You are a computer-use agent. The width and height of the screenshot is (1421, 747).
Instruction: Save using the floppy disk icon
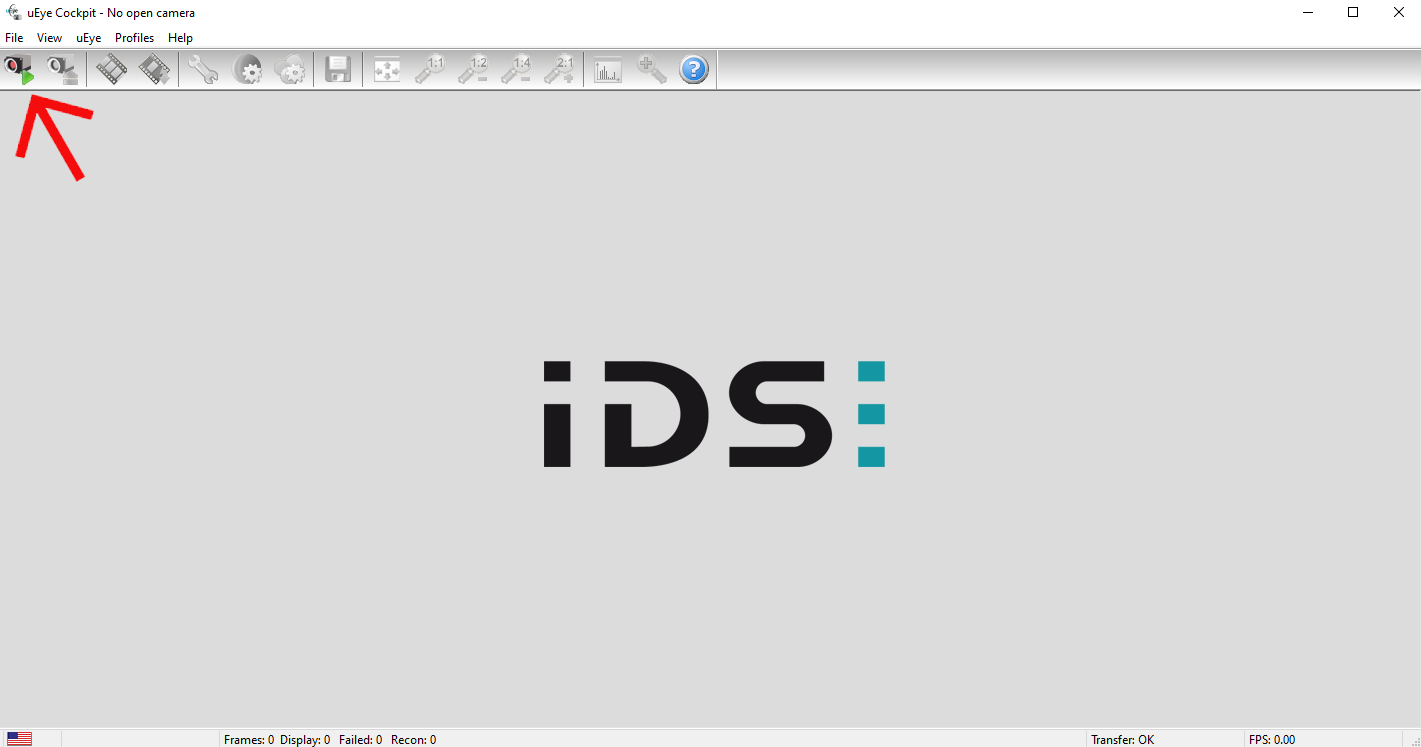click(x=338, y=69)
